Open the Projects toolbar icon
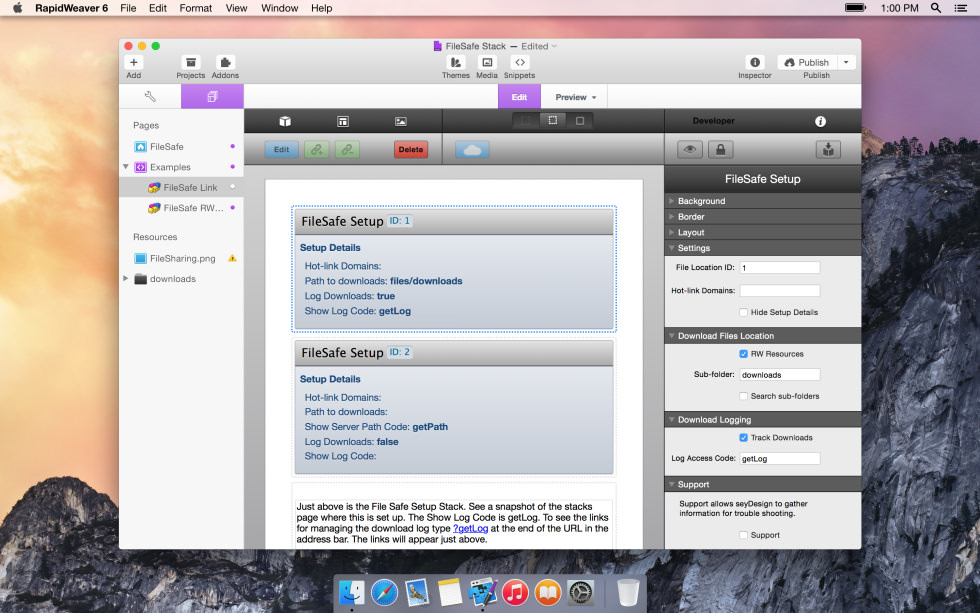980x613 pixels. coord(191,62)
